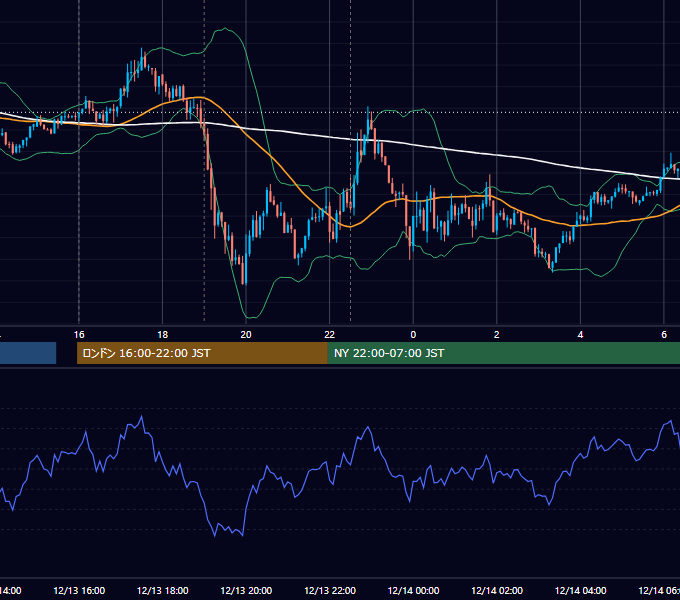Viewport: 680px width, 600px height.
Task: Click the hour label 4 on the time axis
Action: (580, 335)
